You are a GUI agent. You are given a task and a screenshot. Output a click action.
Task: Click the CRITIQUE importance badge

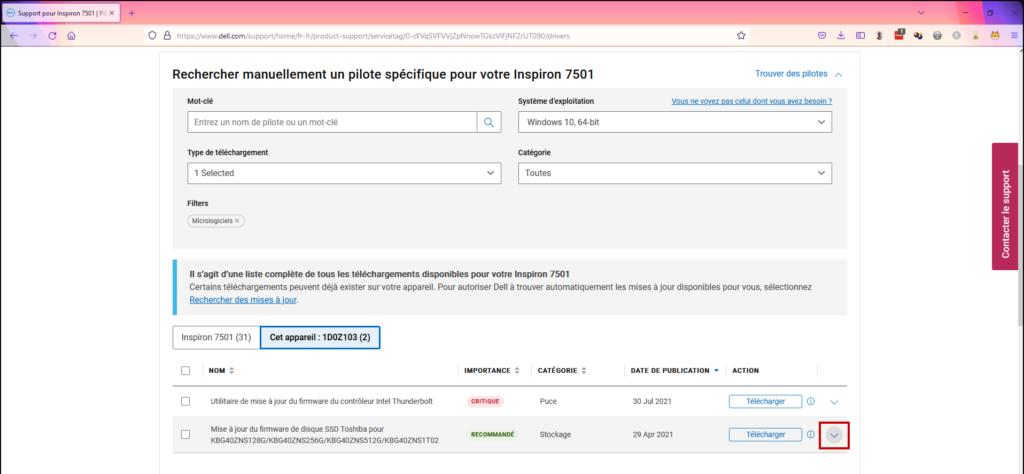[x=485, y=402]
